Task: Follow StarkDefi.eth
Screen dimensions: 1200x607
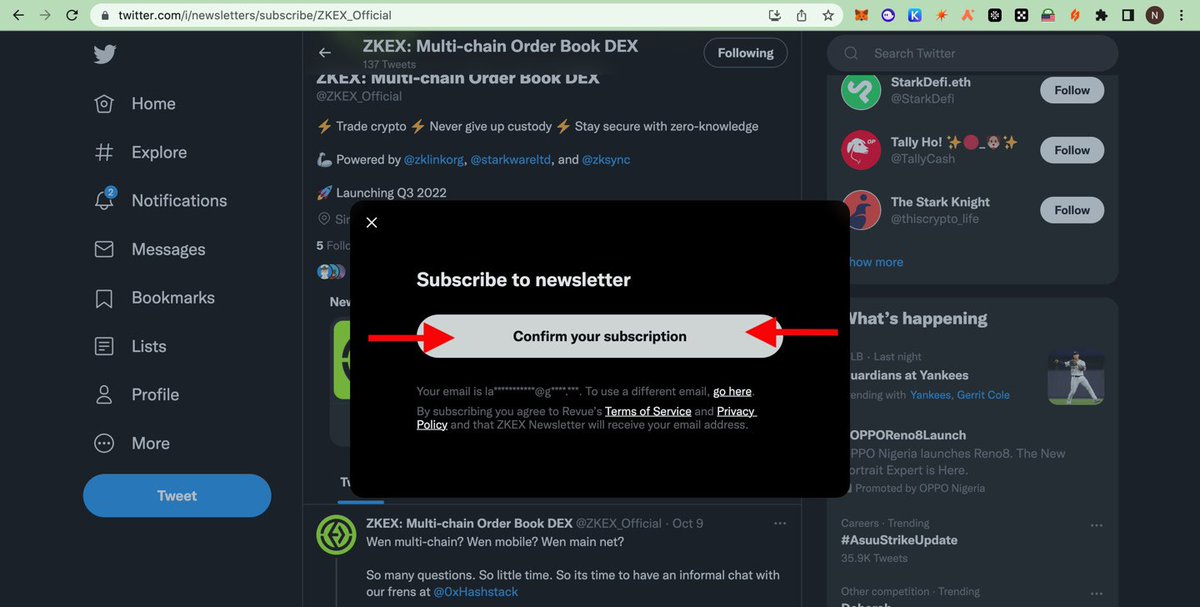Action: pos(1072,90)
